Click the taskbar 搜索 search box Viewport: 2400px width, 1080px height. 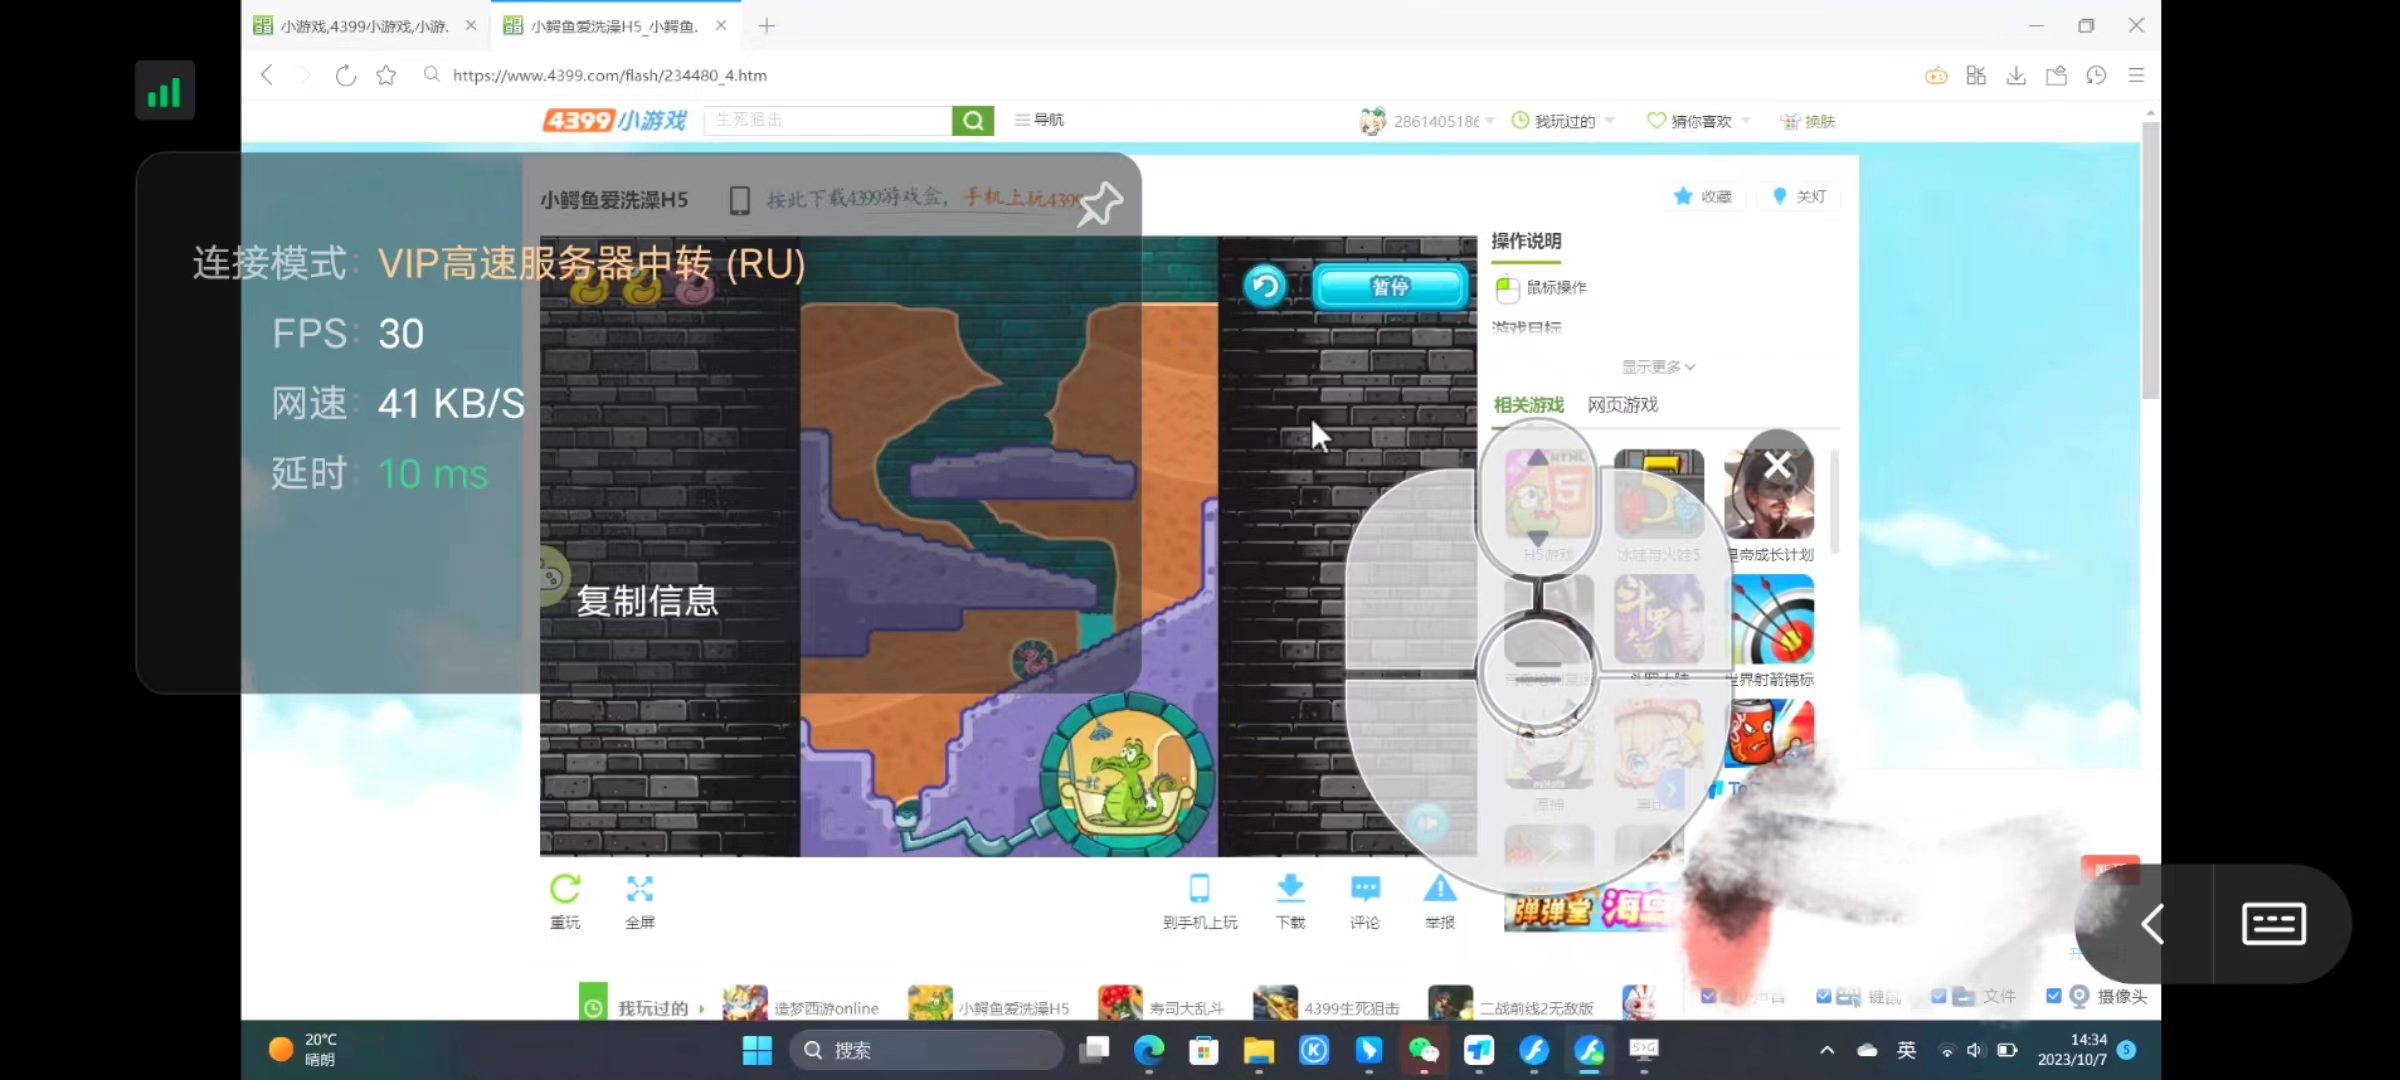(926, 1050)
